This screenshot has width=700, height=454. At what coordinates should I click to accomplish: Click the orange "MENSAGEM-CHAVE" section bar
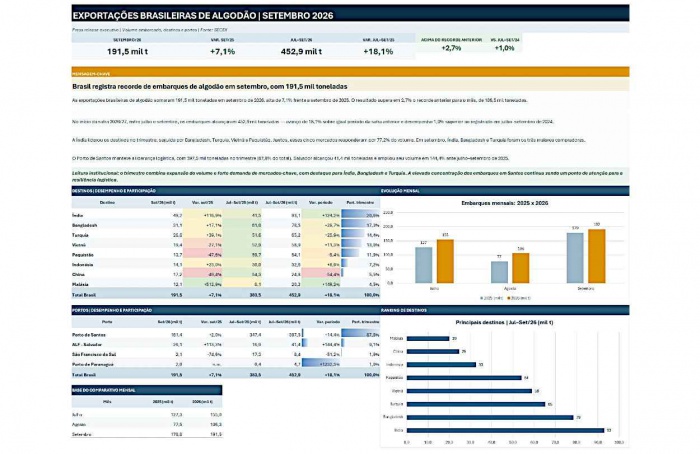tap(350, 72)
